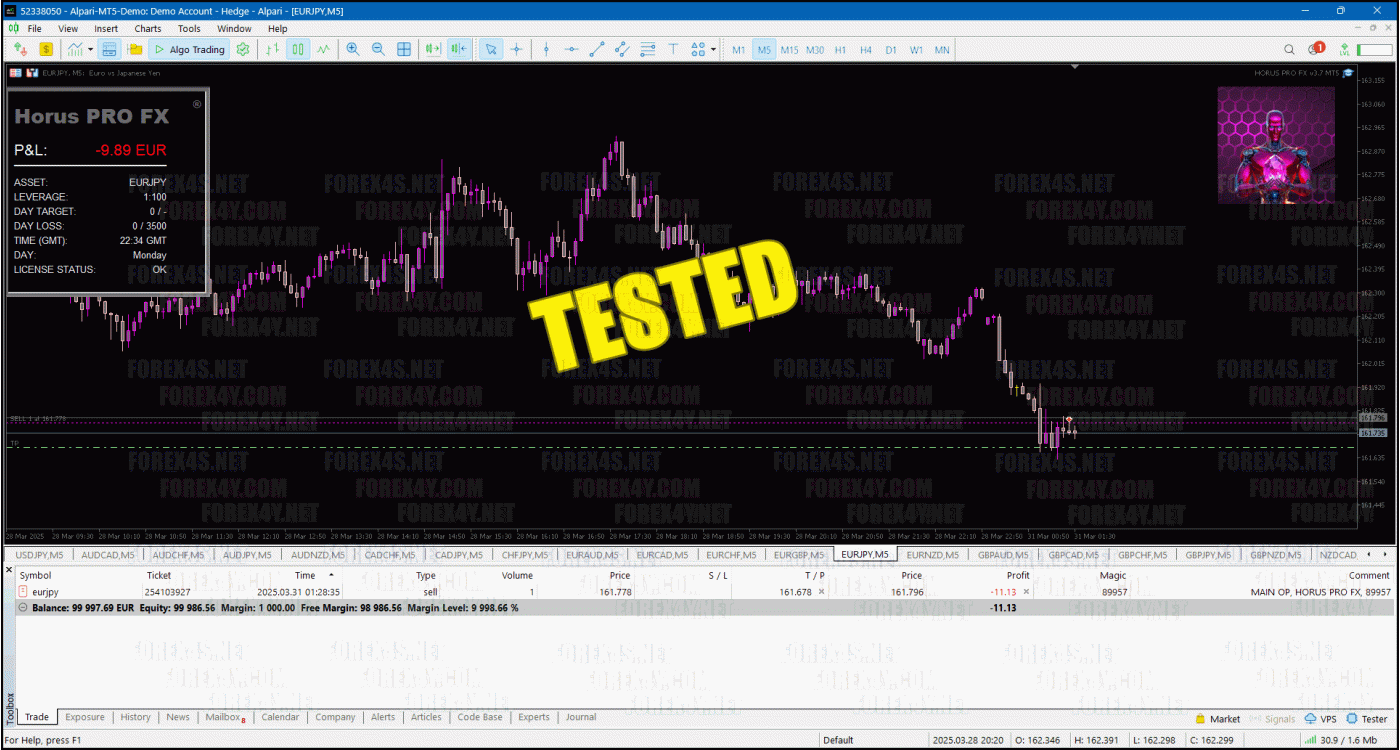Viewport: 1400px width, 750px height.
Task: Switch chart to candlestick display
Action: pos(298,49)
